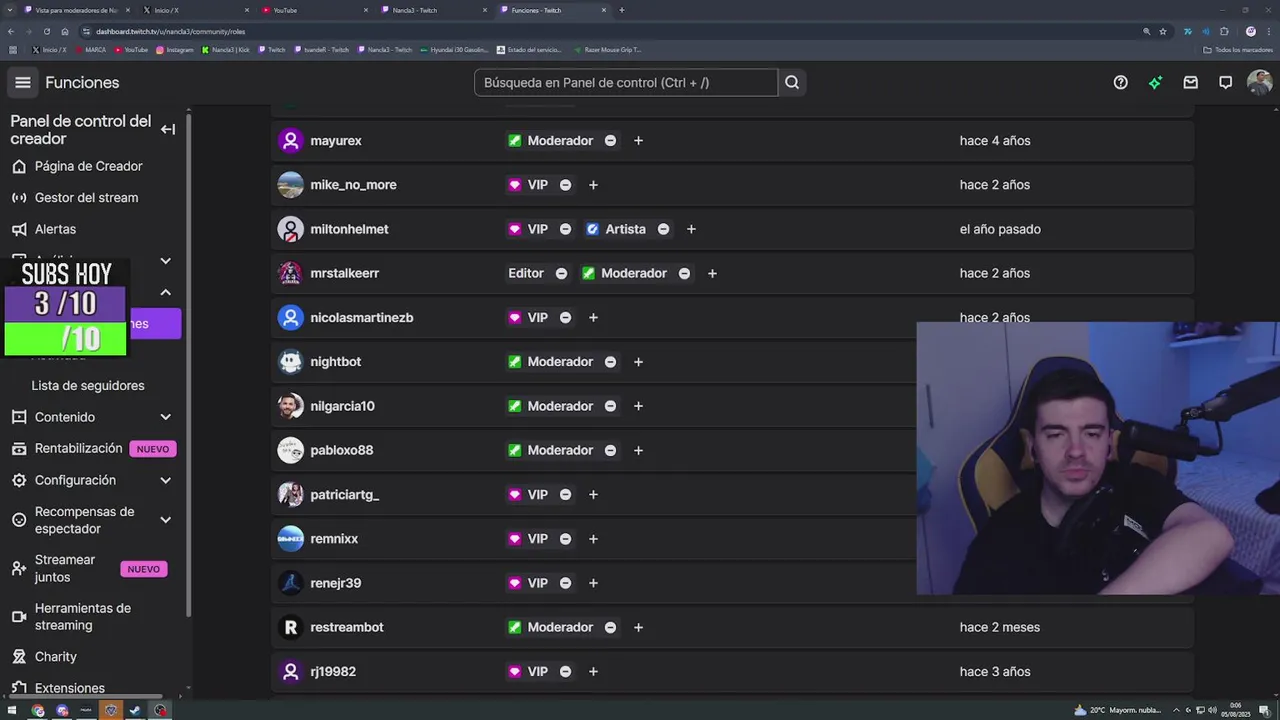This screenshot has height=720, width=1280.
Task: Open the whispers chat bubble icon
Action: (x=1225, y=82)
